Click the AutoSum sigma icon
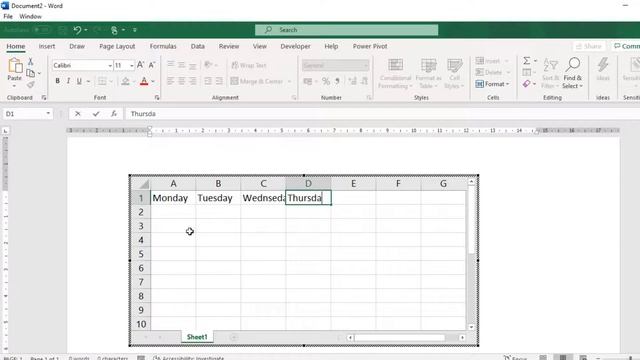This screenshot has width=640, height=360. (527, 60)
